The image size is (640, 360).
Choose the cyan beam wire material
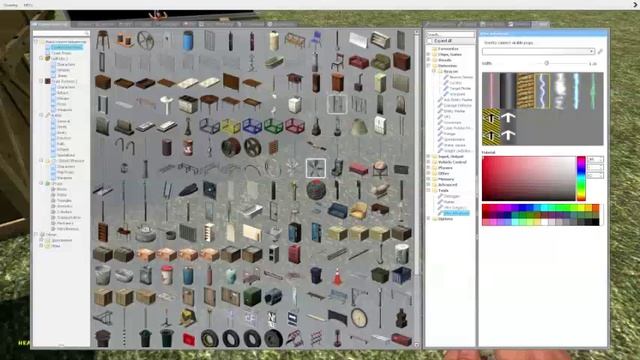[x=576, y=91]
